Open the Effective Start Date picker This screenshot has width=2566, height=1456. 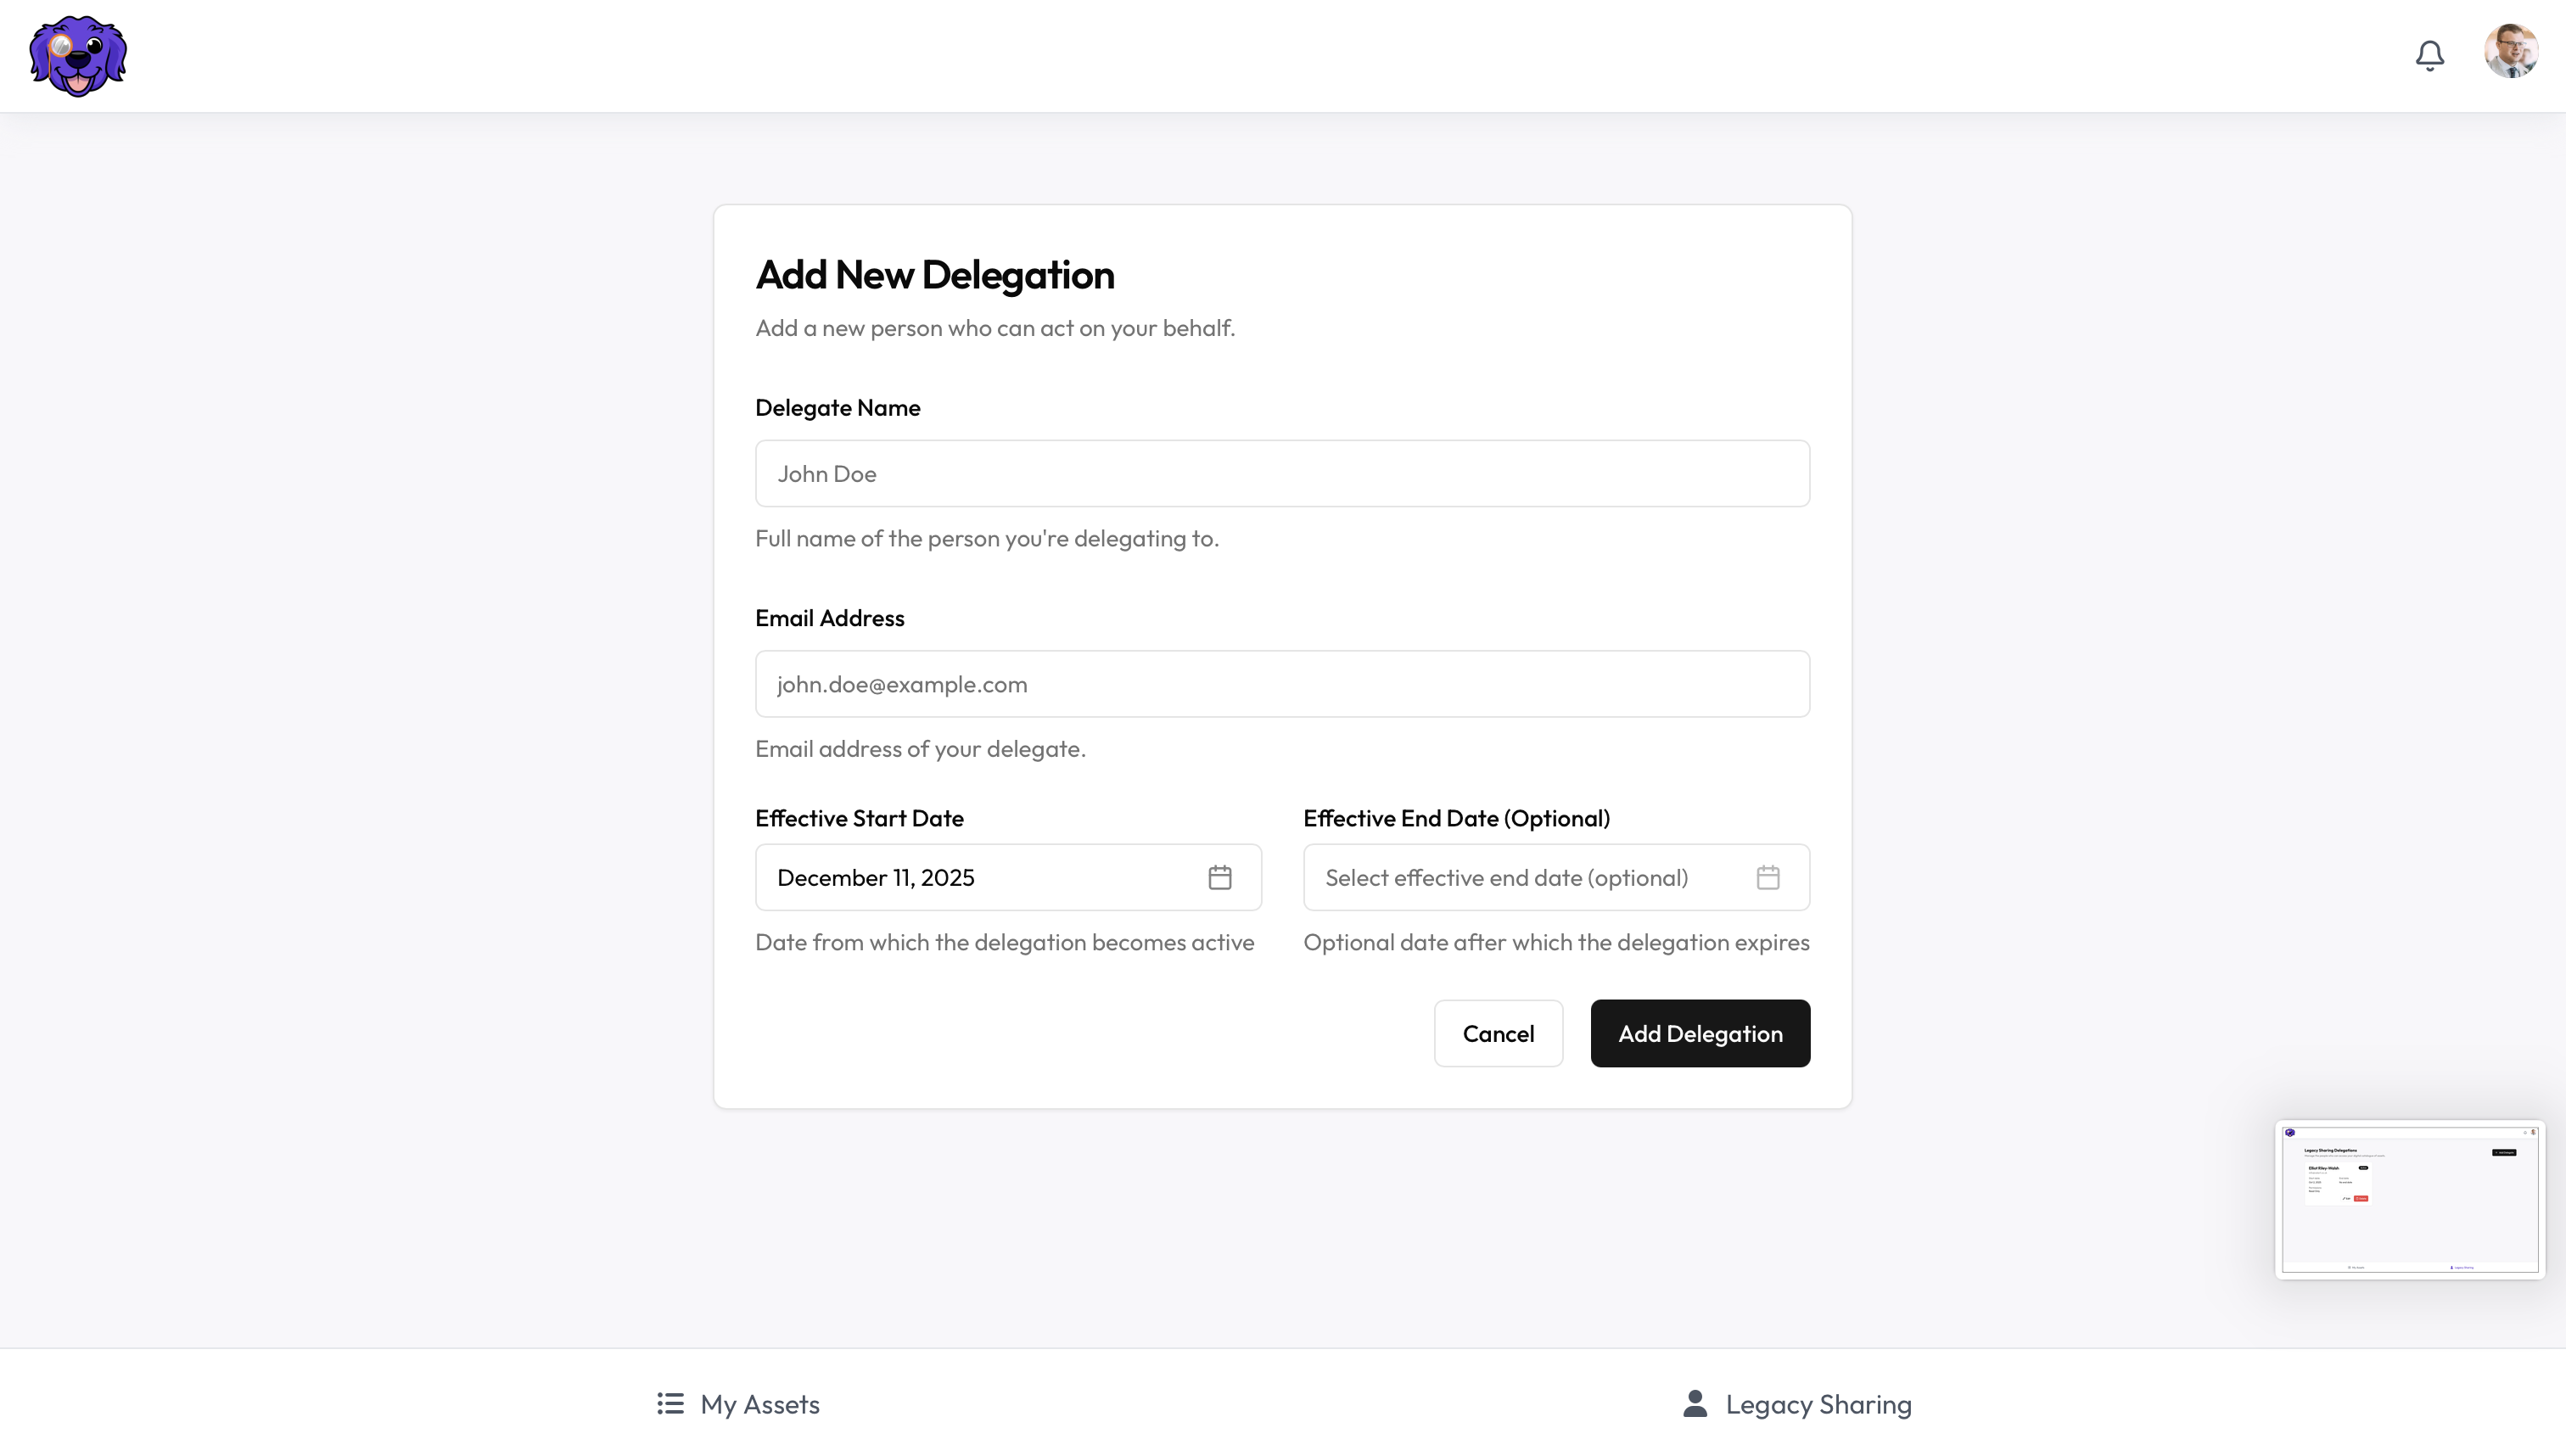pyautogui.click(x=980, y=877)
